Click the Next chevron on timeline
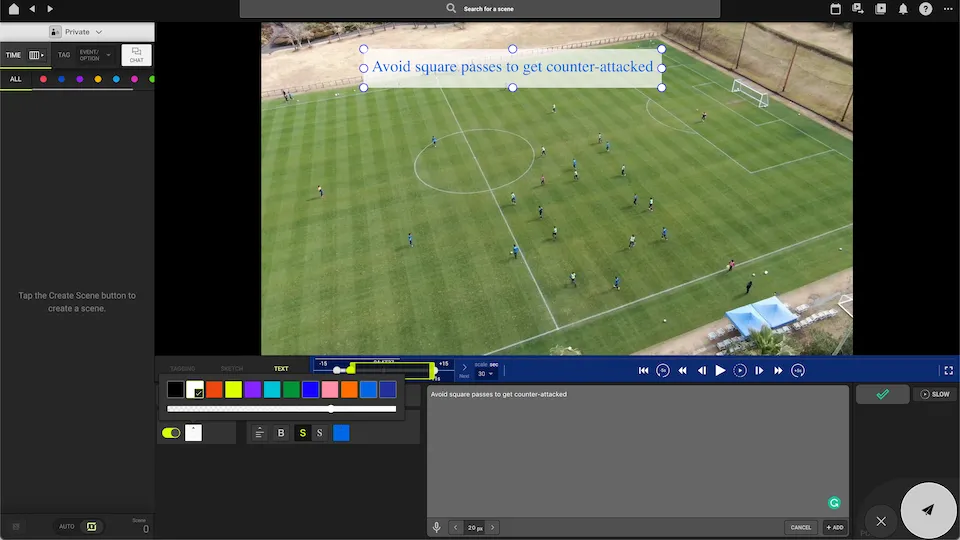Image resolution: width=960 pixels, height=540 pixels. point(464,368)
